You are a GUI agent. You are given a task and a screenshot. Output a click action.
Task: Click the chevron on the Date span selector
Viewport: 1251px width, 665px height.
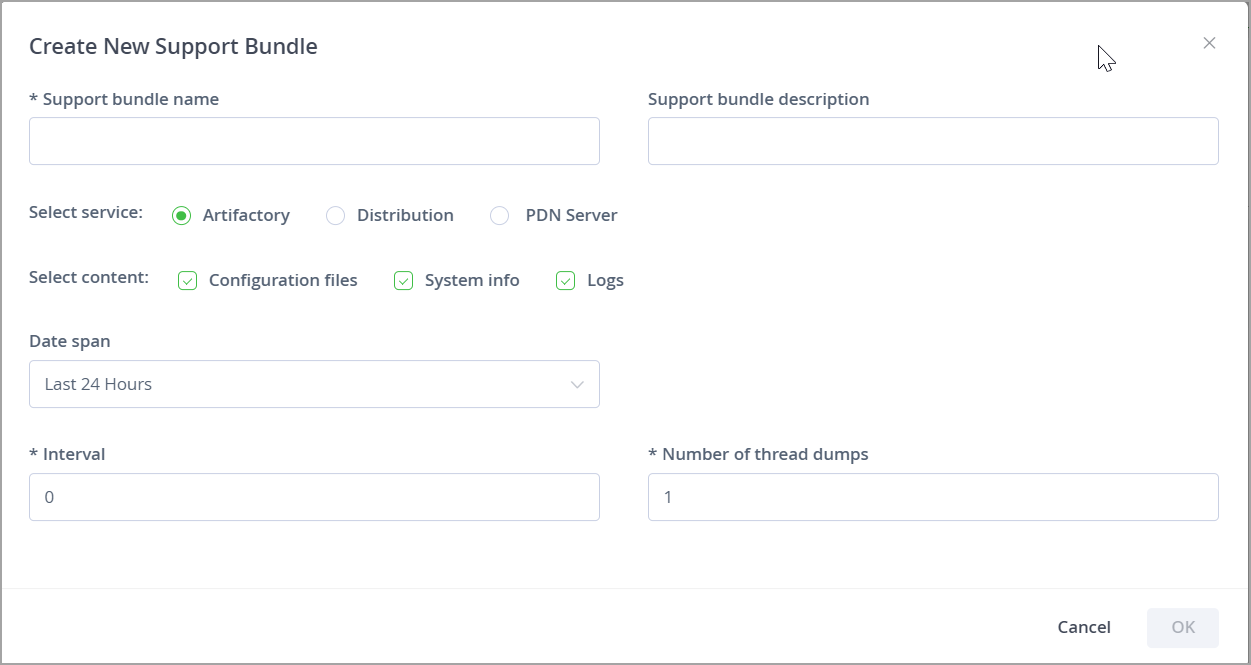tap(577, 384)
